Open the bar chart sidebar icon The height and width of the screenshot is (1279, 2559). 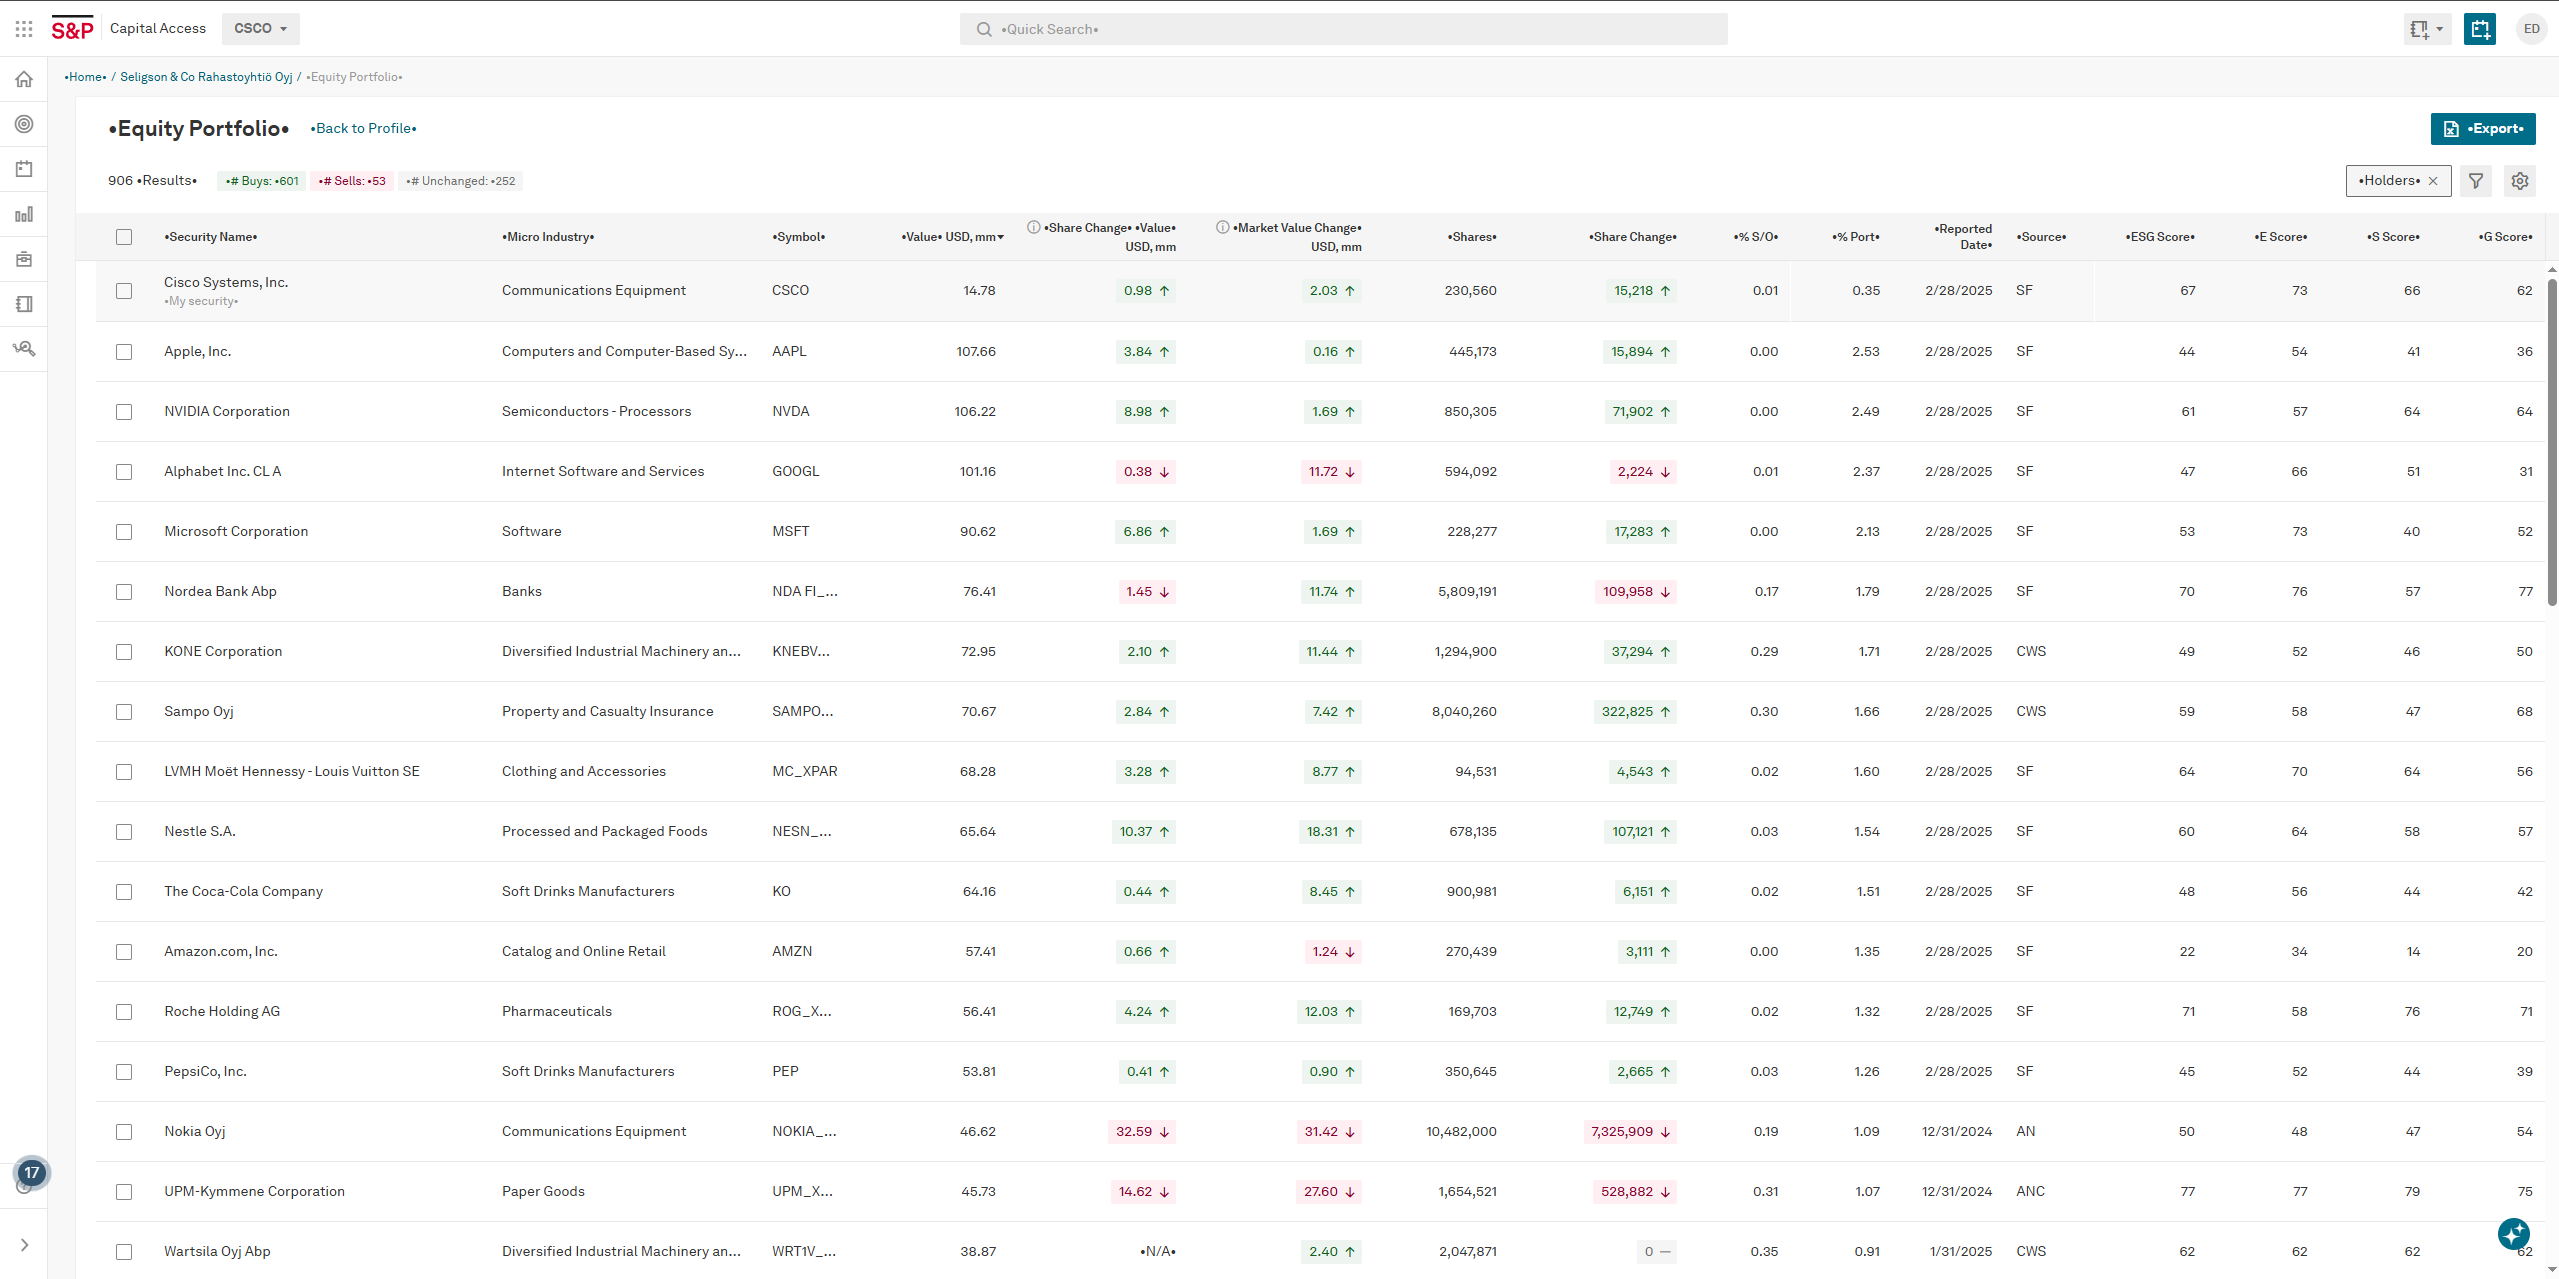pyautogui.click(x=24, y=214)
